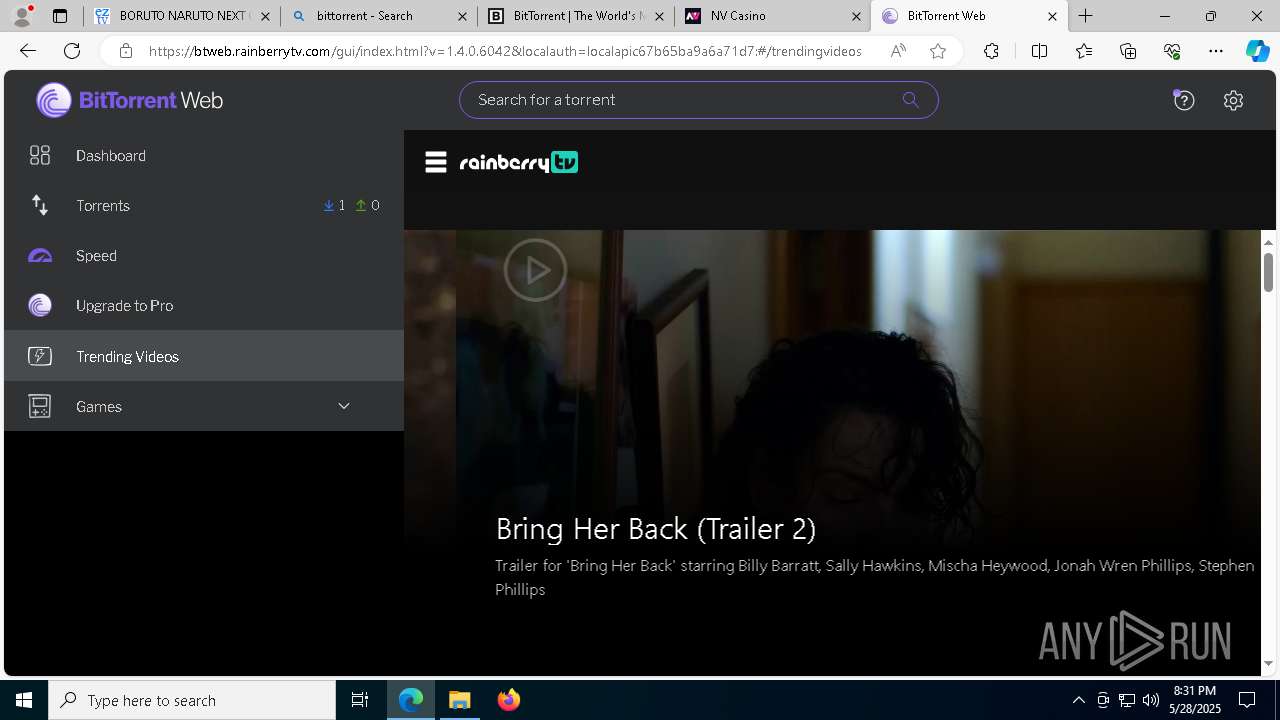Image resolution: width=1280 pixels, height=720 pixels.
Task: Toggle Read aloud icon
Action: [x=898, y=51]
